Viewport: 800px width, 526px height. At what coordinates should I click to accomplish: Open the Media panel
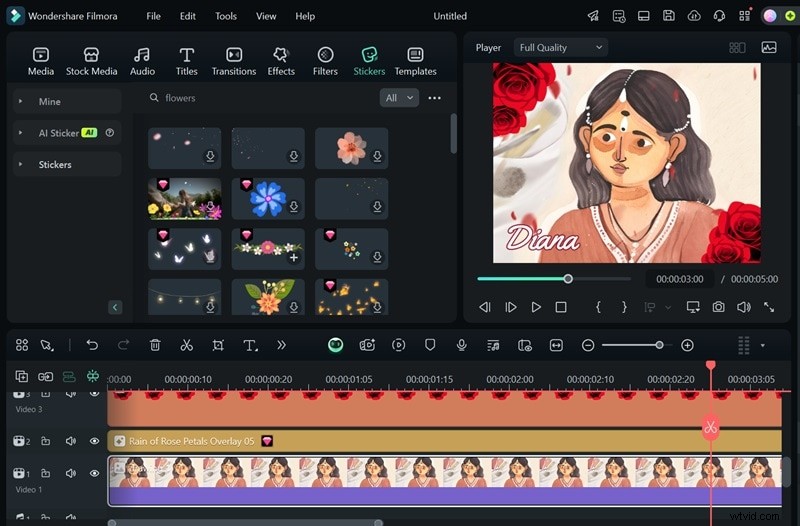[41, 61]
